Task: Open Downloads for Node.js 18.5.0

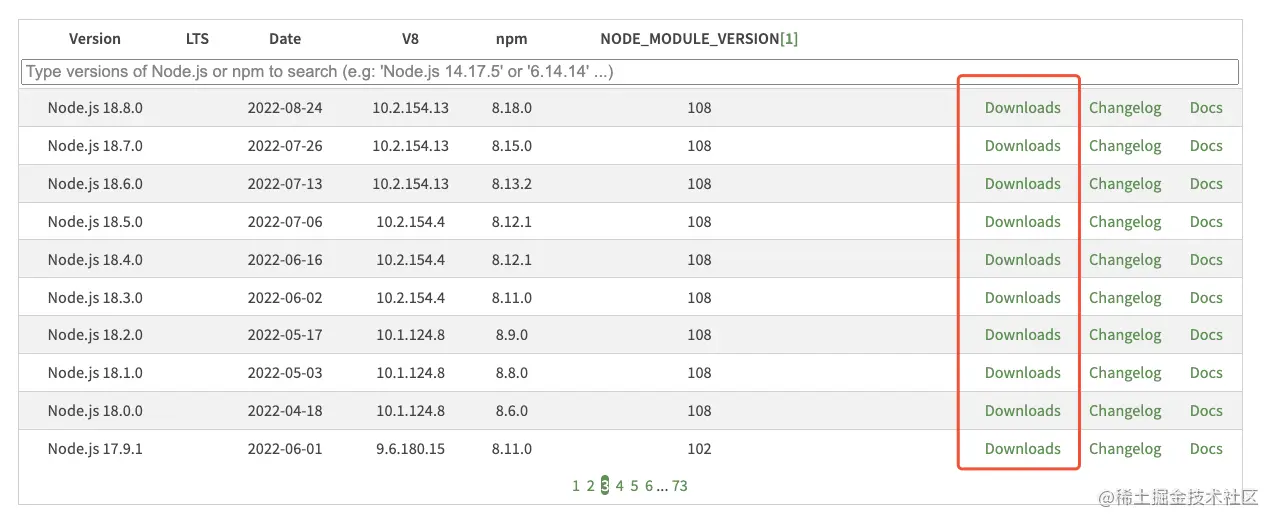Action: click(1022, 222)
